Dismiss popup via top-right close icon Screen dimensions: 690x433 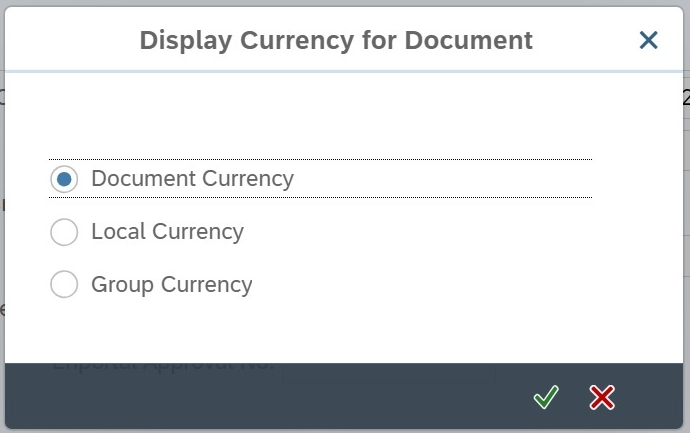pyautogui.click(x=649, y=40)
